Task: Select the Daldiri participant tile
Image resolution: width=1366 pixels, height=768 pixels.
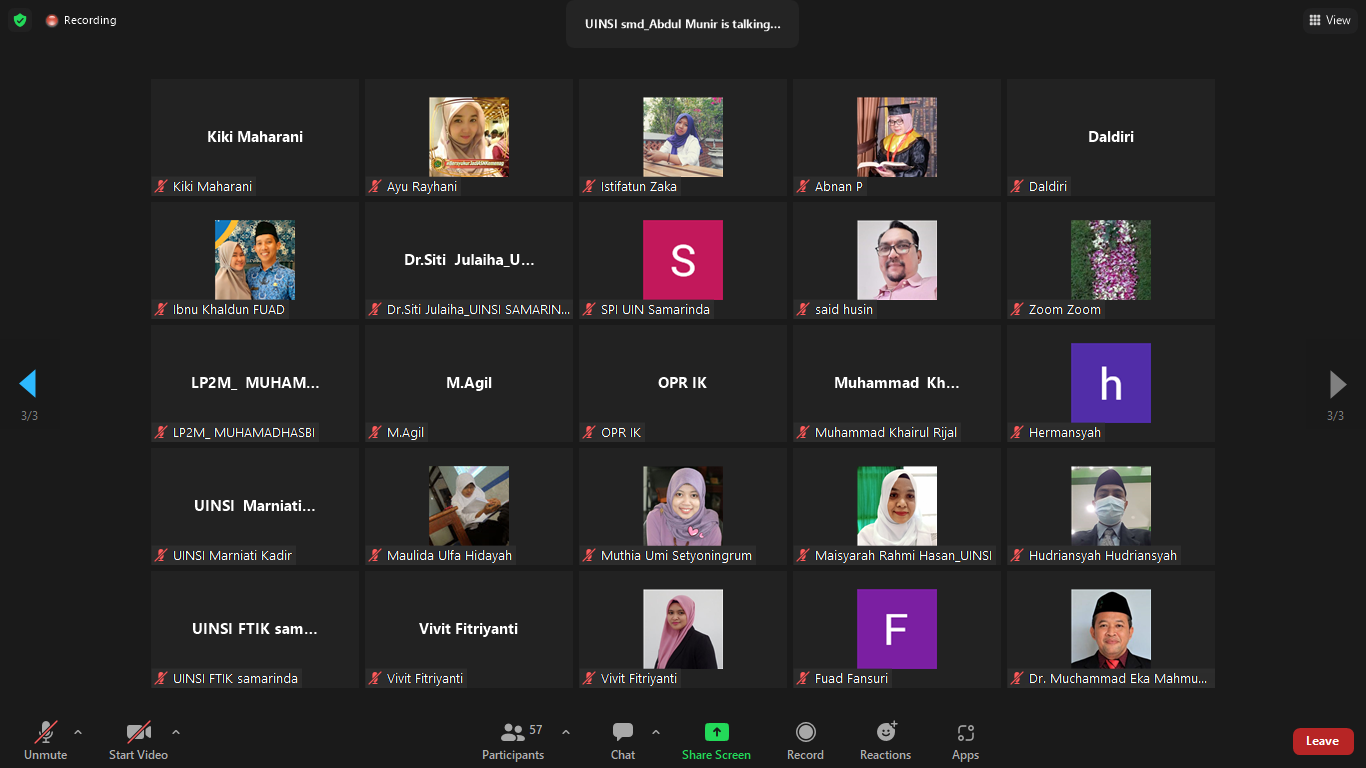Action: (x=1111, y=137)
